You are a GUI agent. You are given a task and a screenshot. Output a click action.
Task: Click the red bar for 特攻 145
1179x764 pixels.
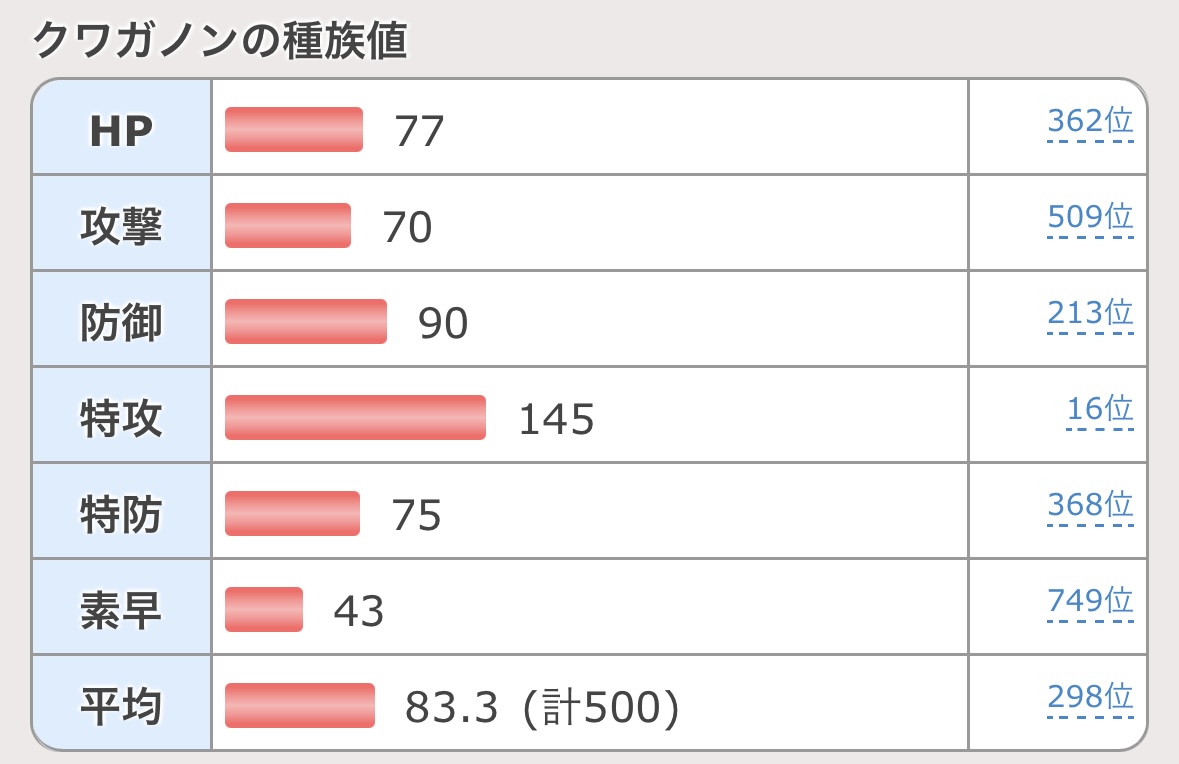tap(355, 418)
